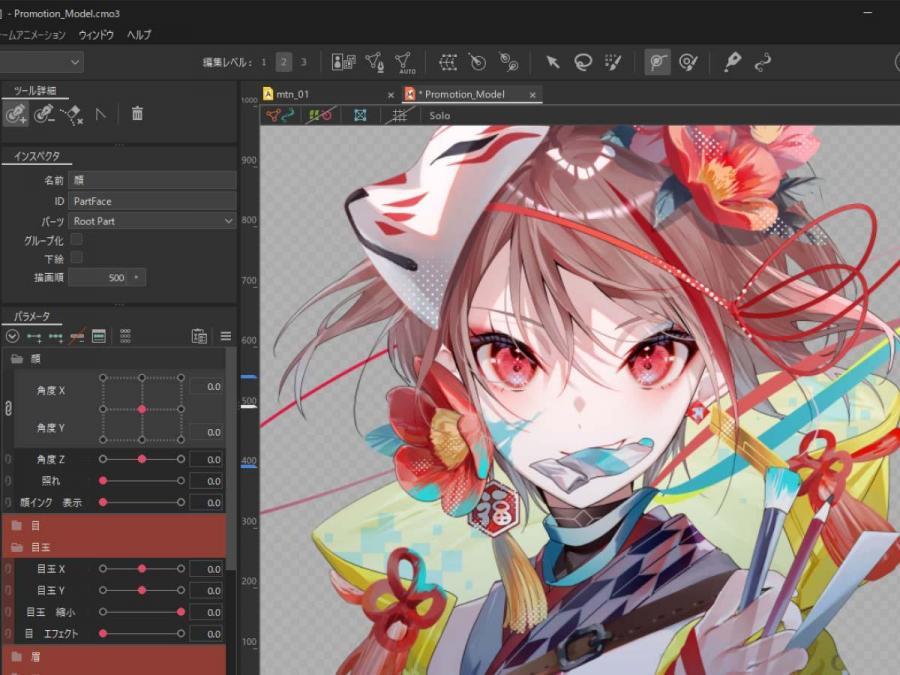Click the ID field containing PartFace
Screen dimensions: 900x675
click(152, 201)
